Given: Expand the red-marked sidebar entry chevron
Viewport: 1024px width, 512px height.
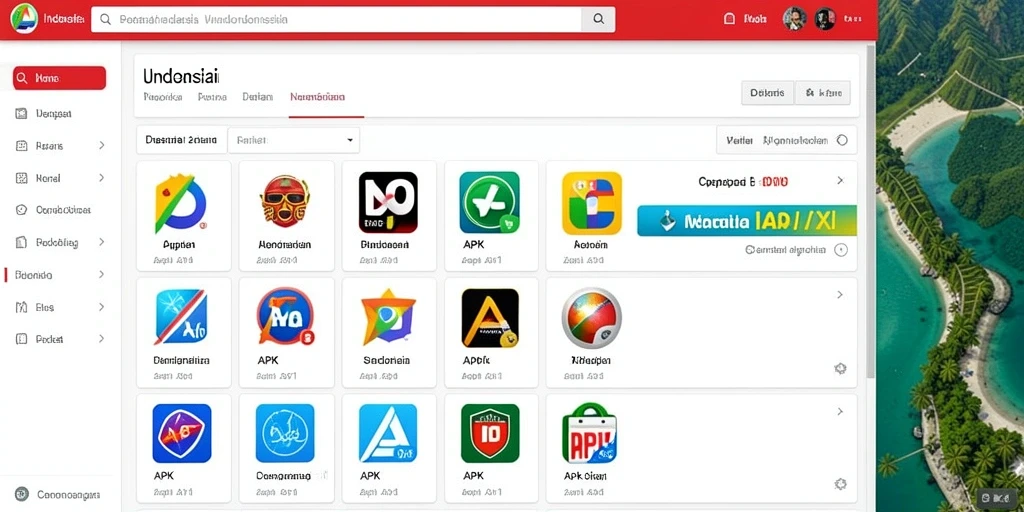Looking at the screenshot, I should tap(101, 274).
